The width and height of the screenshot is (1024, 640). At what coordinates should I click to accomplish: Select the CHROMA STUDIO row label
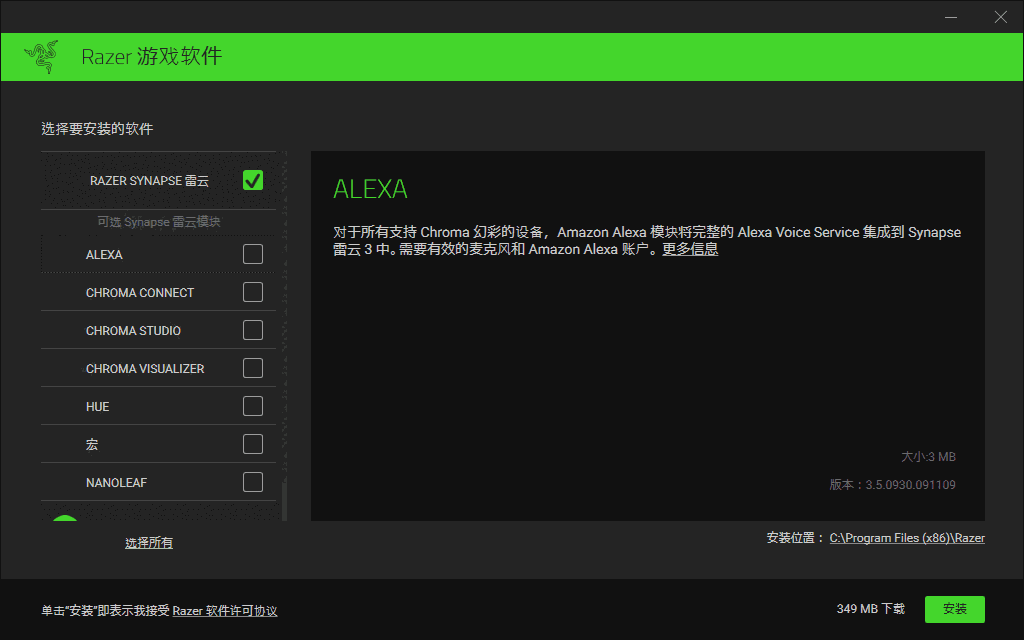click(133, 330)
